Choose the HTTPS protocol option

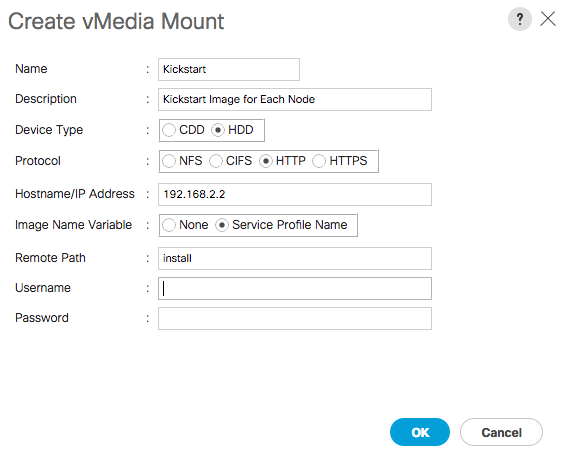(319, 161)
